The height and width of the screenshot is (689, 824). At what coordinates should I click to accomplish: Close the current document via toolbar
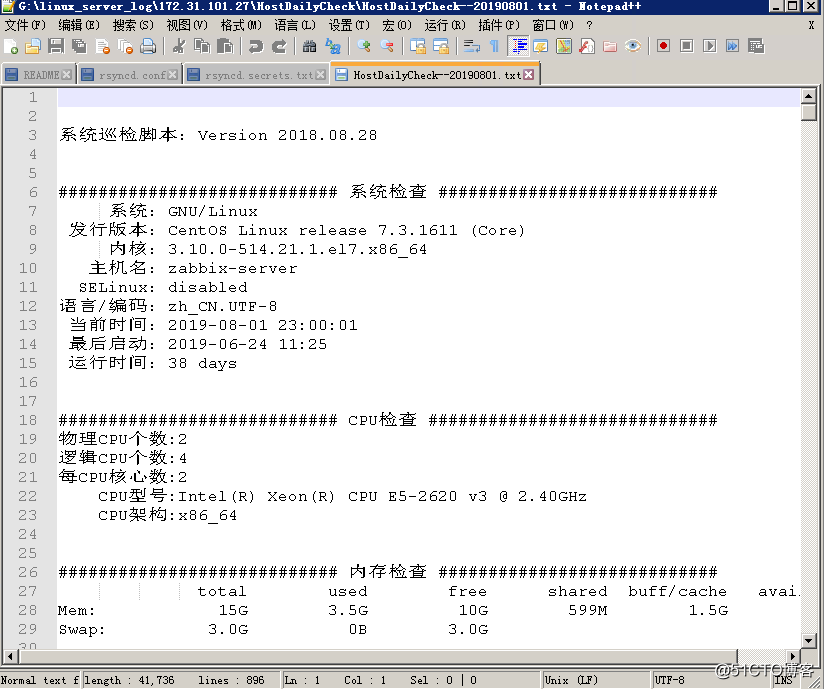click(x=102, y=46)
